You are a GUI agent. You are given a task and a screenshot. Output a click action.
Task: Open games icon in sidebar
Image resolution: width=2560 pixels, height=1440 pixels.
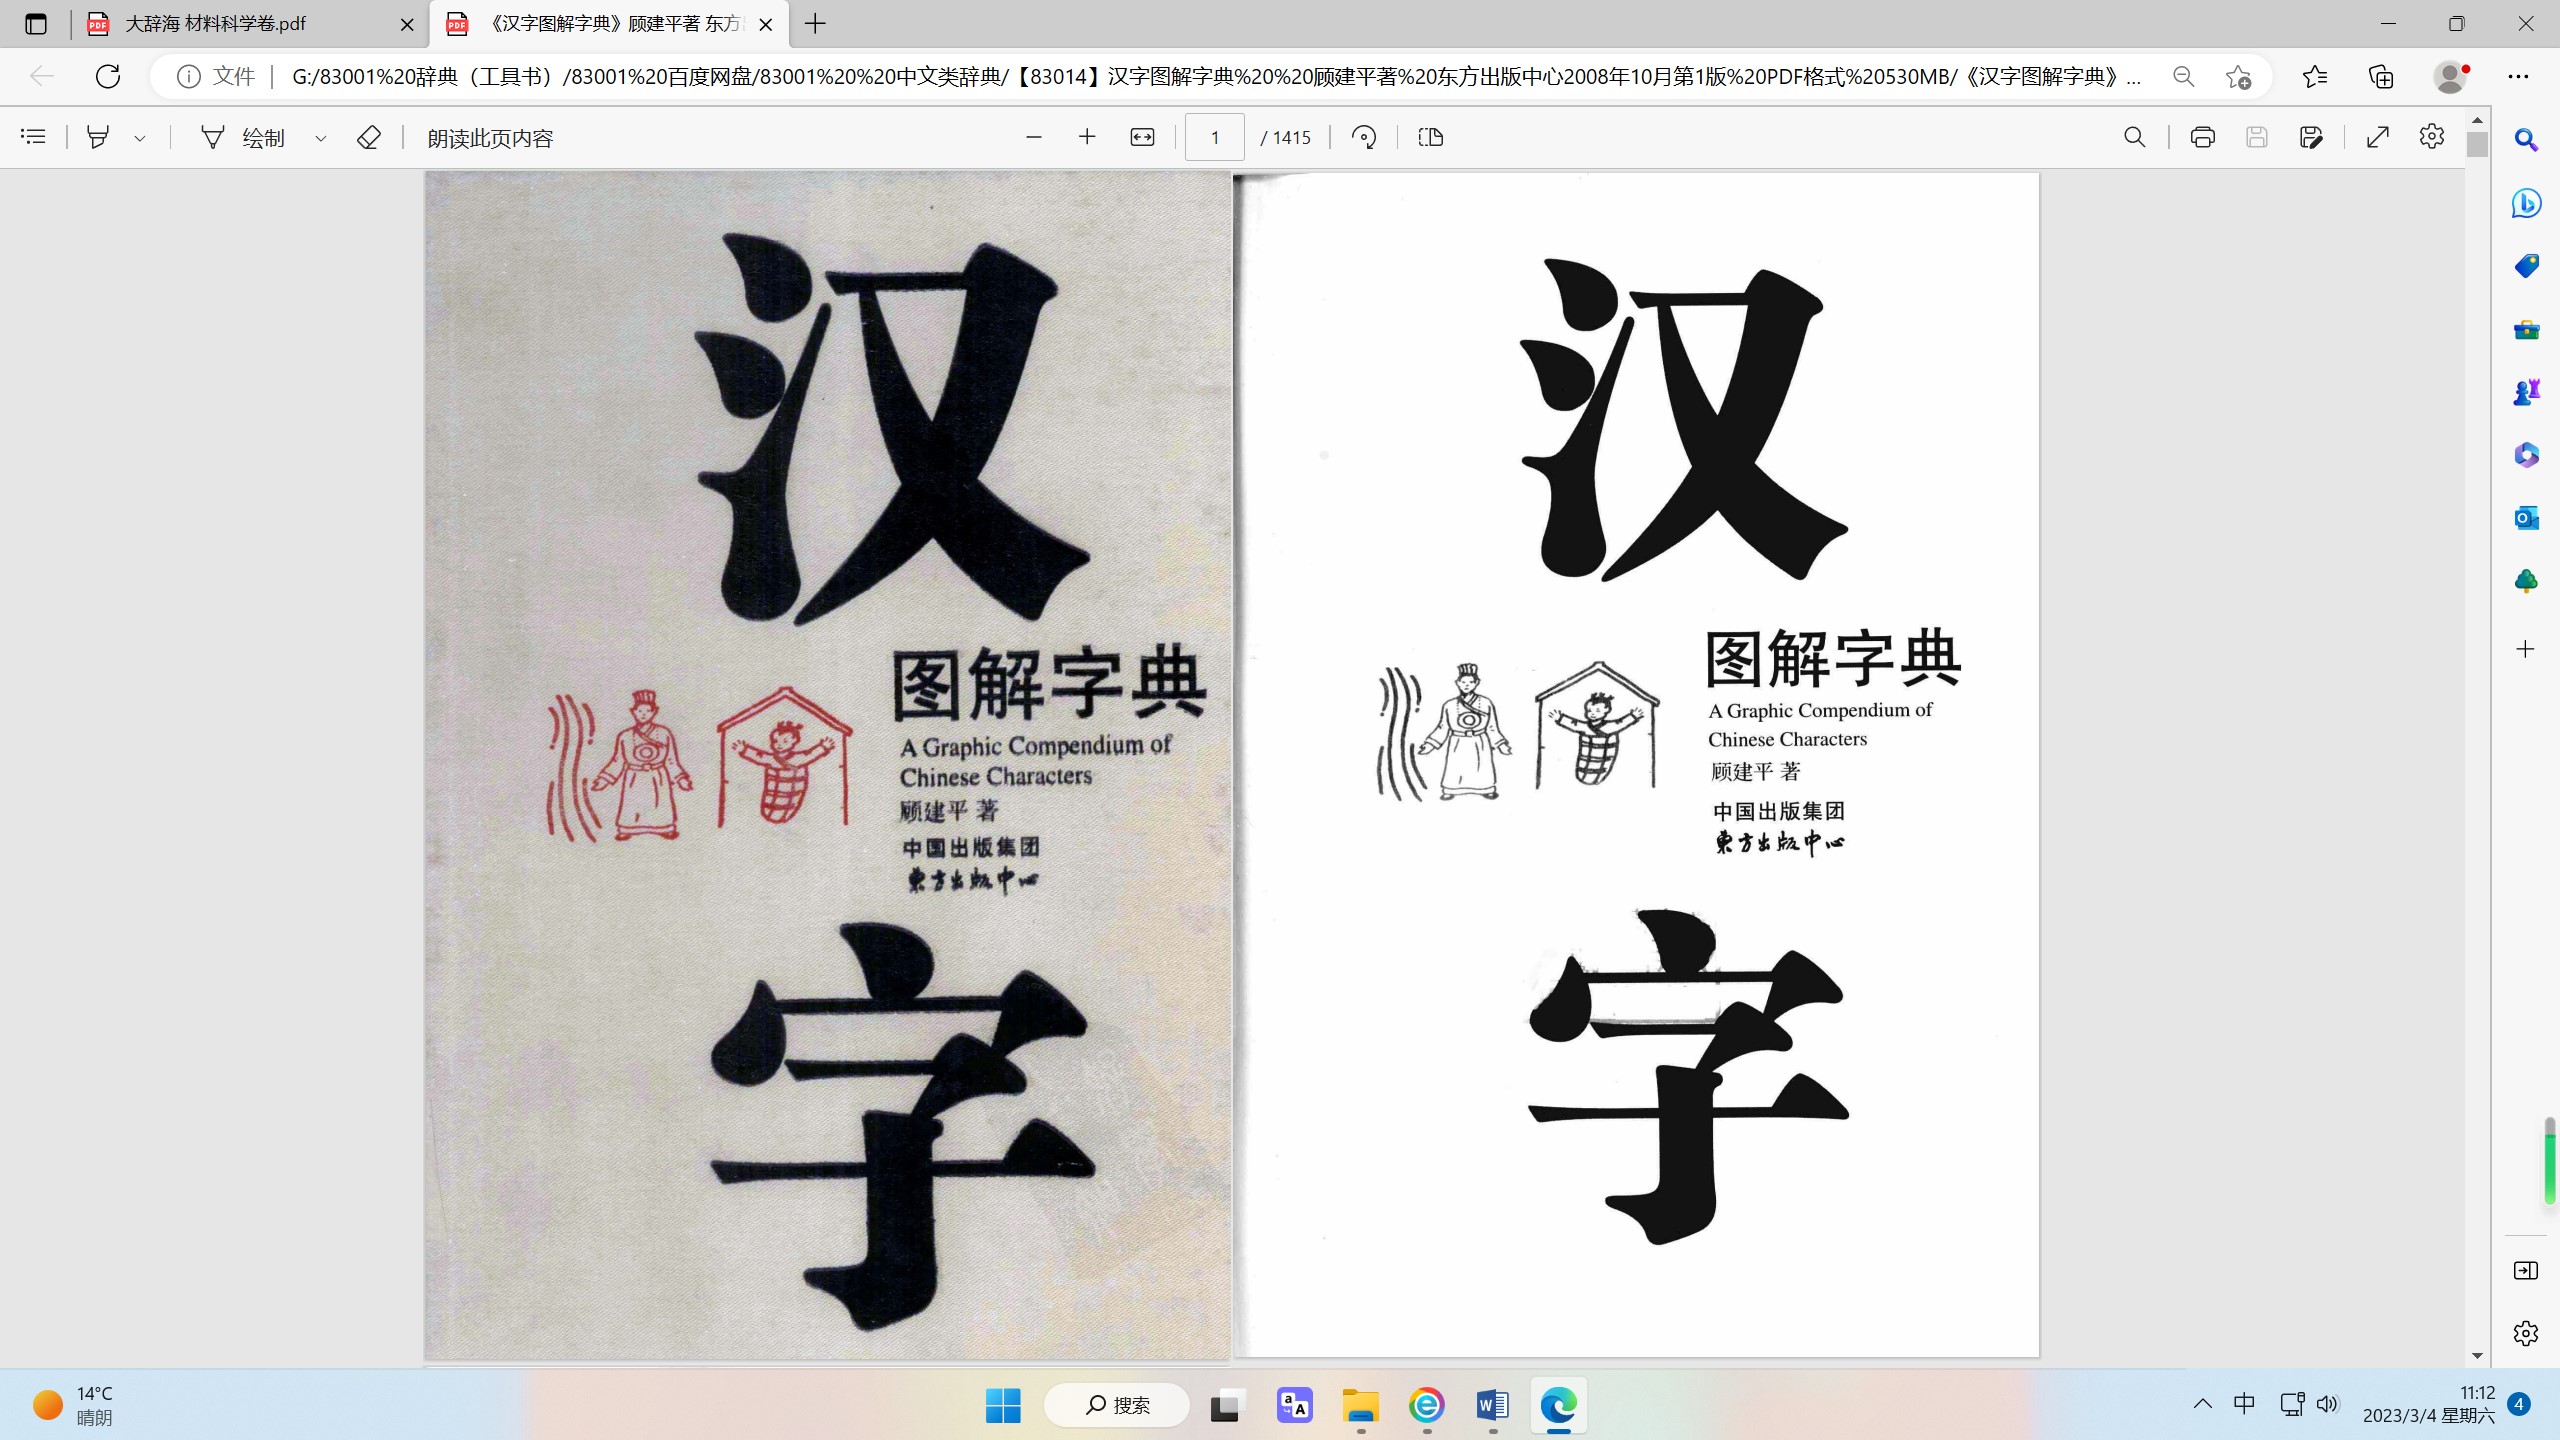pyautogui.click(x=2526, y=392)
